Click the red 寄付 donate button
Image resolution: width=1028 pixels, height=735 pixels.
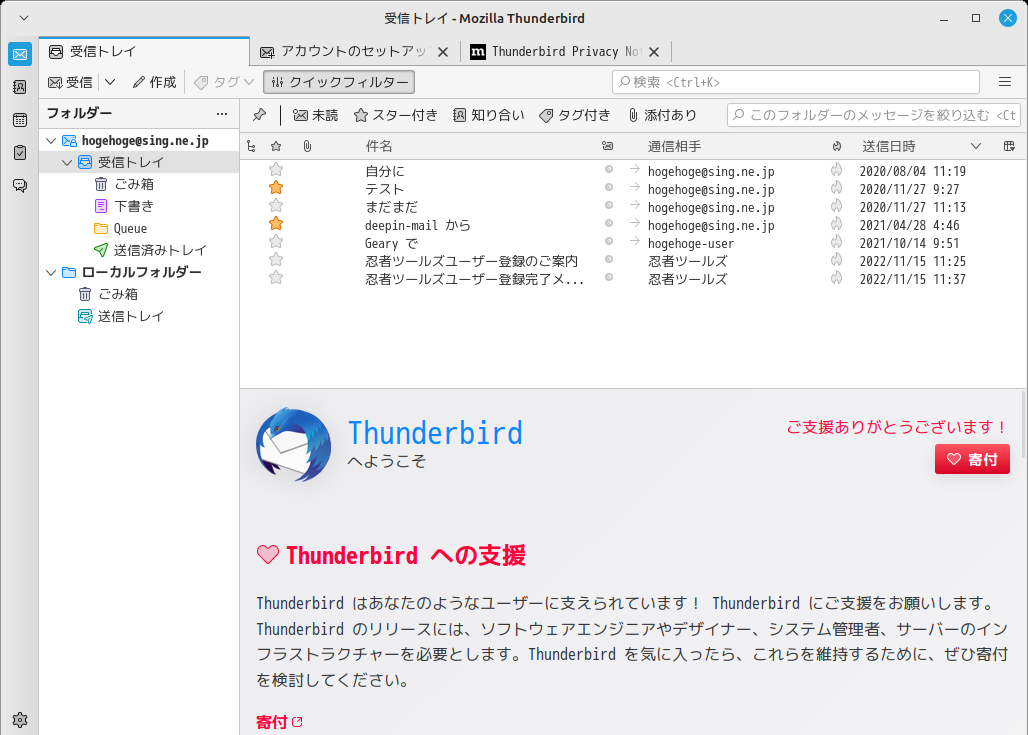pyautogui.click(x=972, y=460)
